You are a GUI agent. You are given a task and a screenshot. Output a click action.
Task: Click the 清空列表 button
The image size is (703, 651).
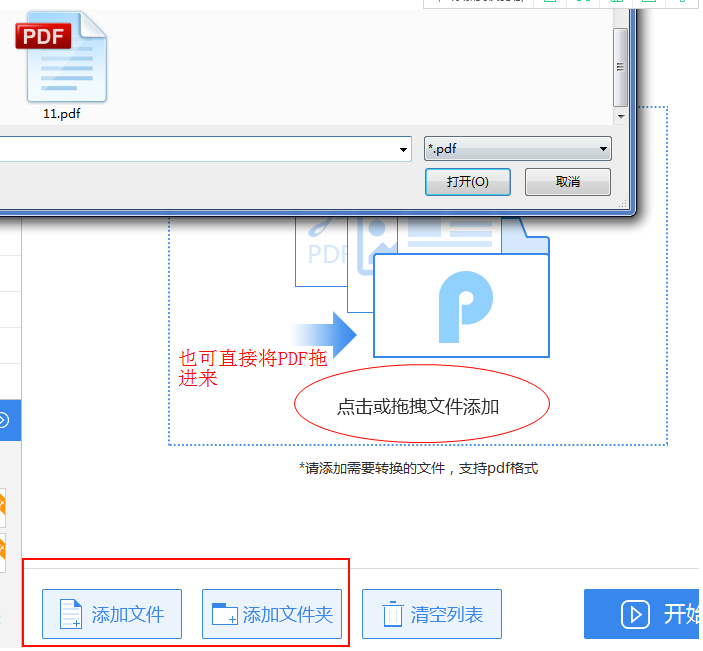click(x=432, y=614)
